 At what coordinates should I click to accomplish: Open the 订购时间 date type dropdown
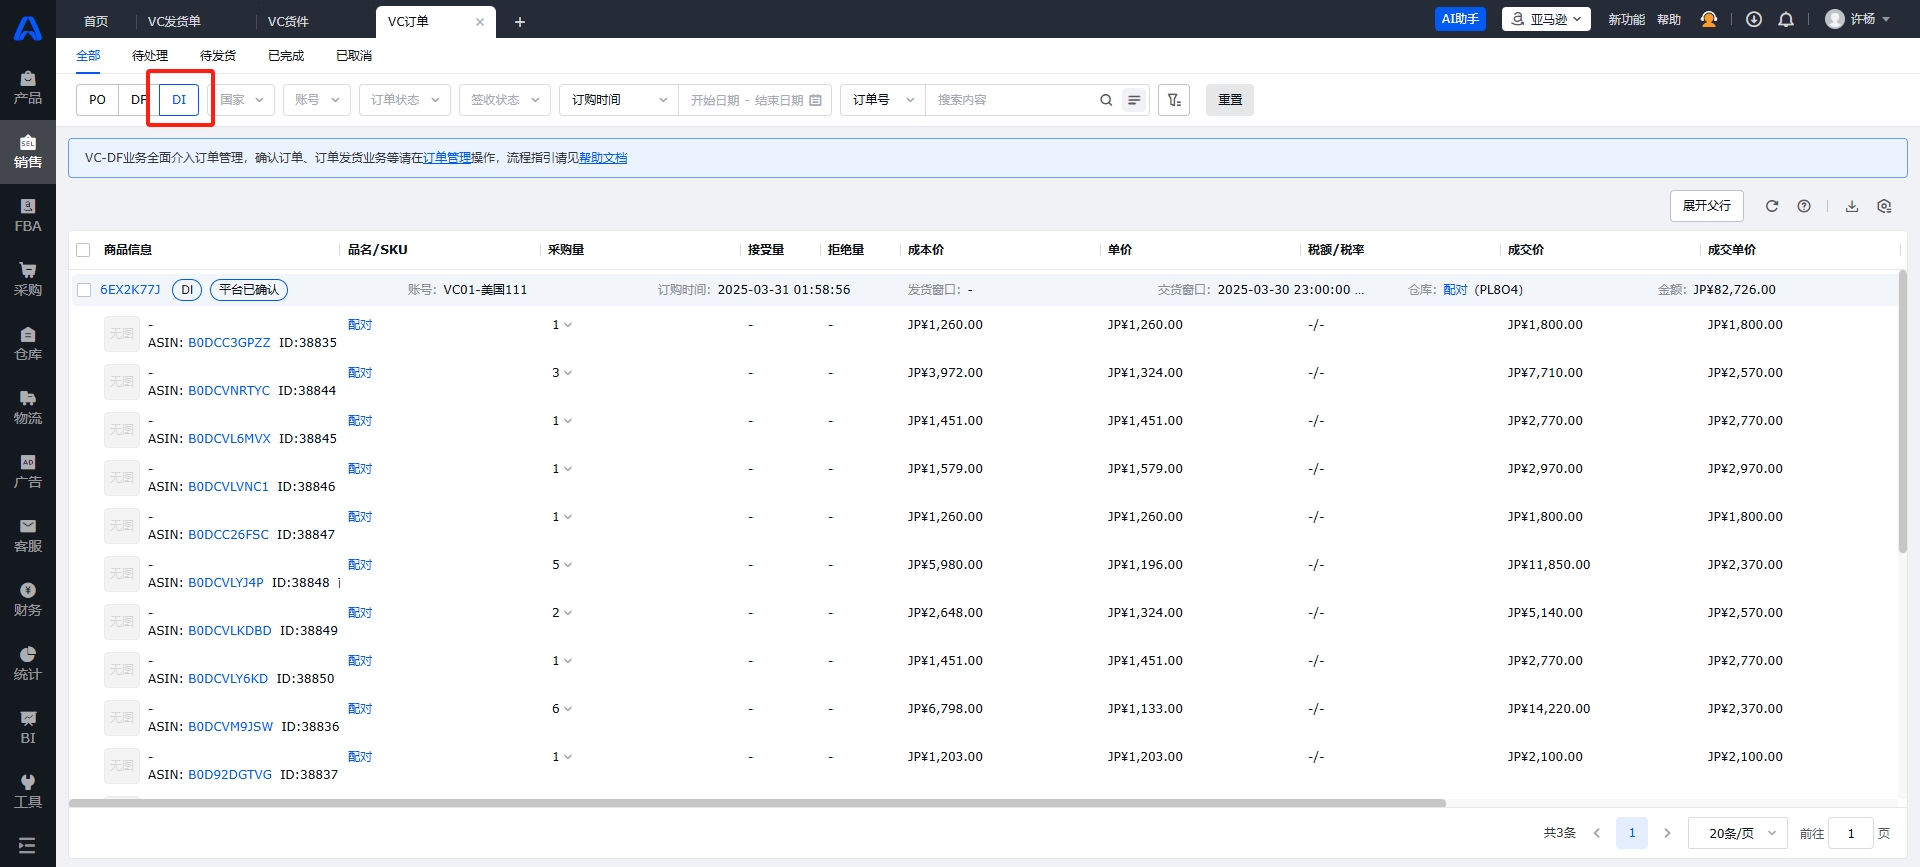619,100
